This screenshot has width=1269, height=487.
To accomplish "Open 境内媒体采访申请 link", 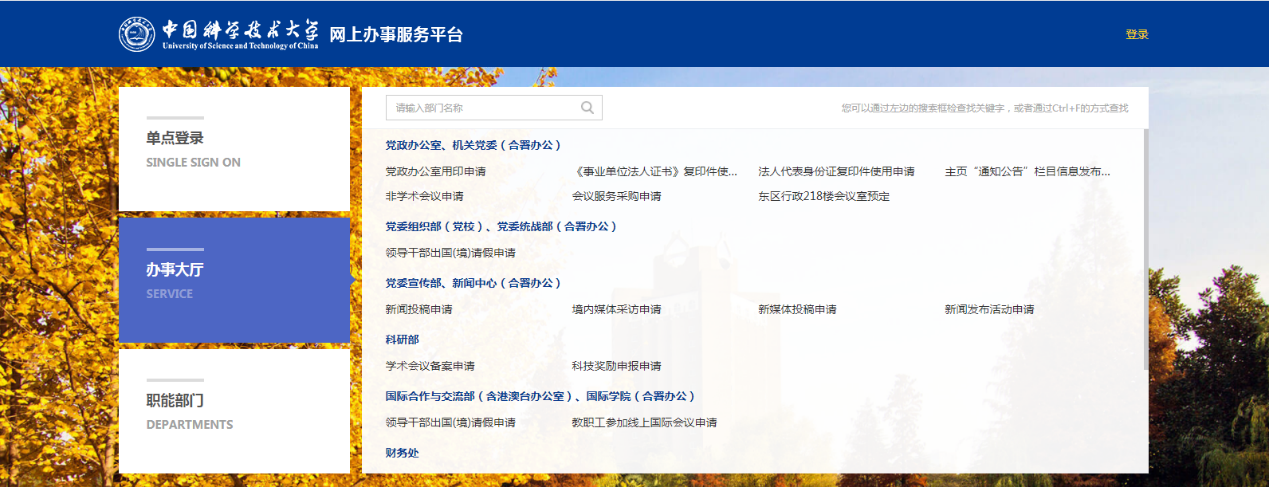I will pos(616,309).
